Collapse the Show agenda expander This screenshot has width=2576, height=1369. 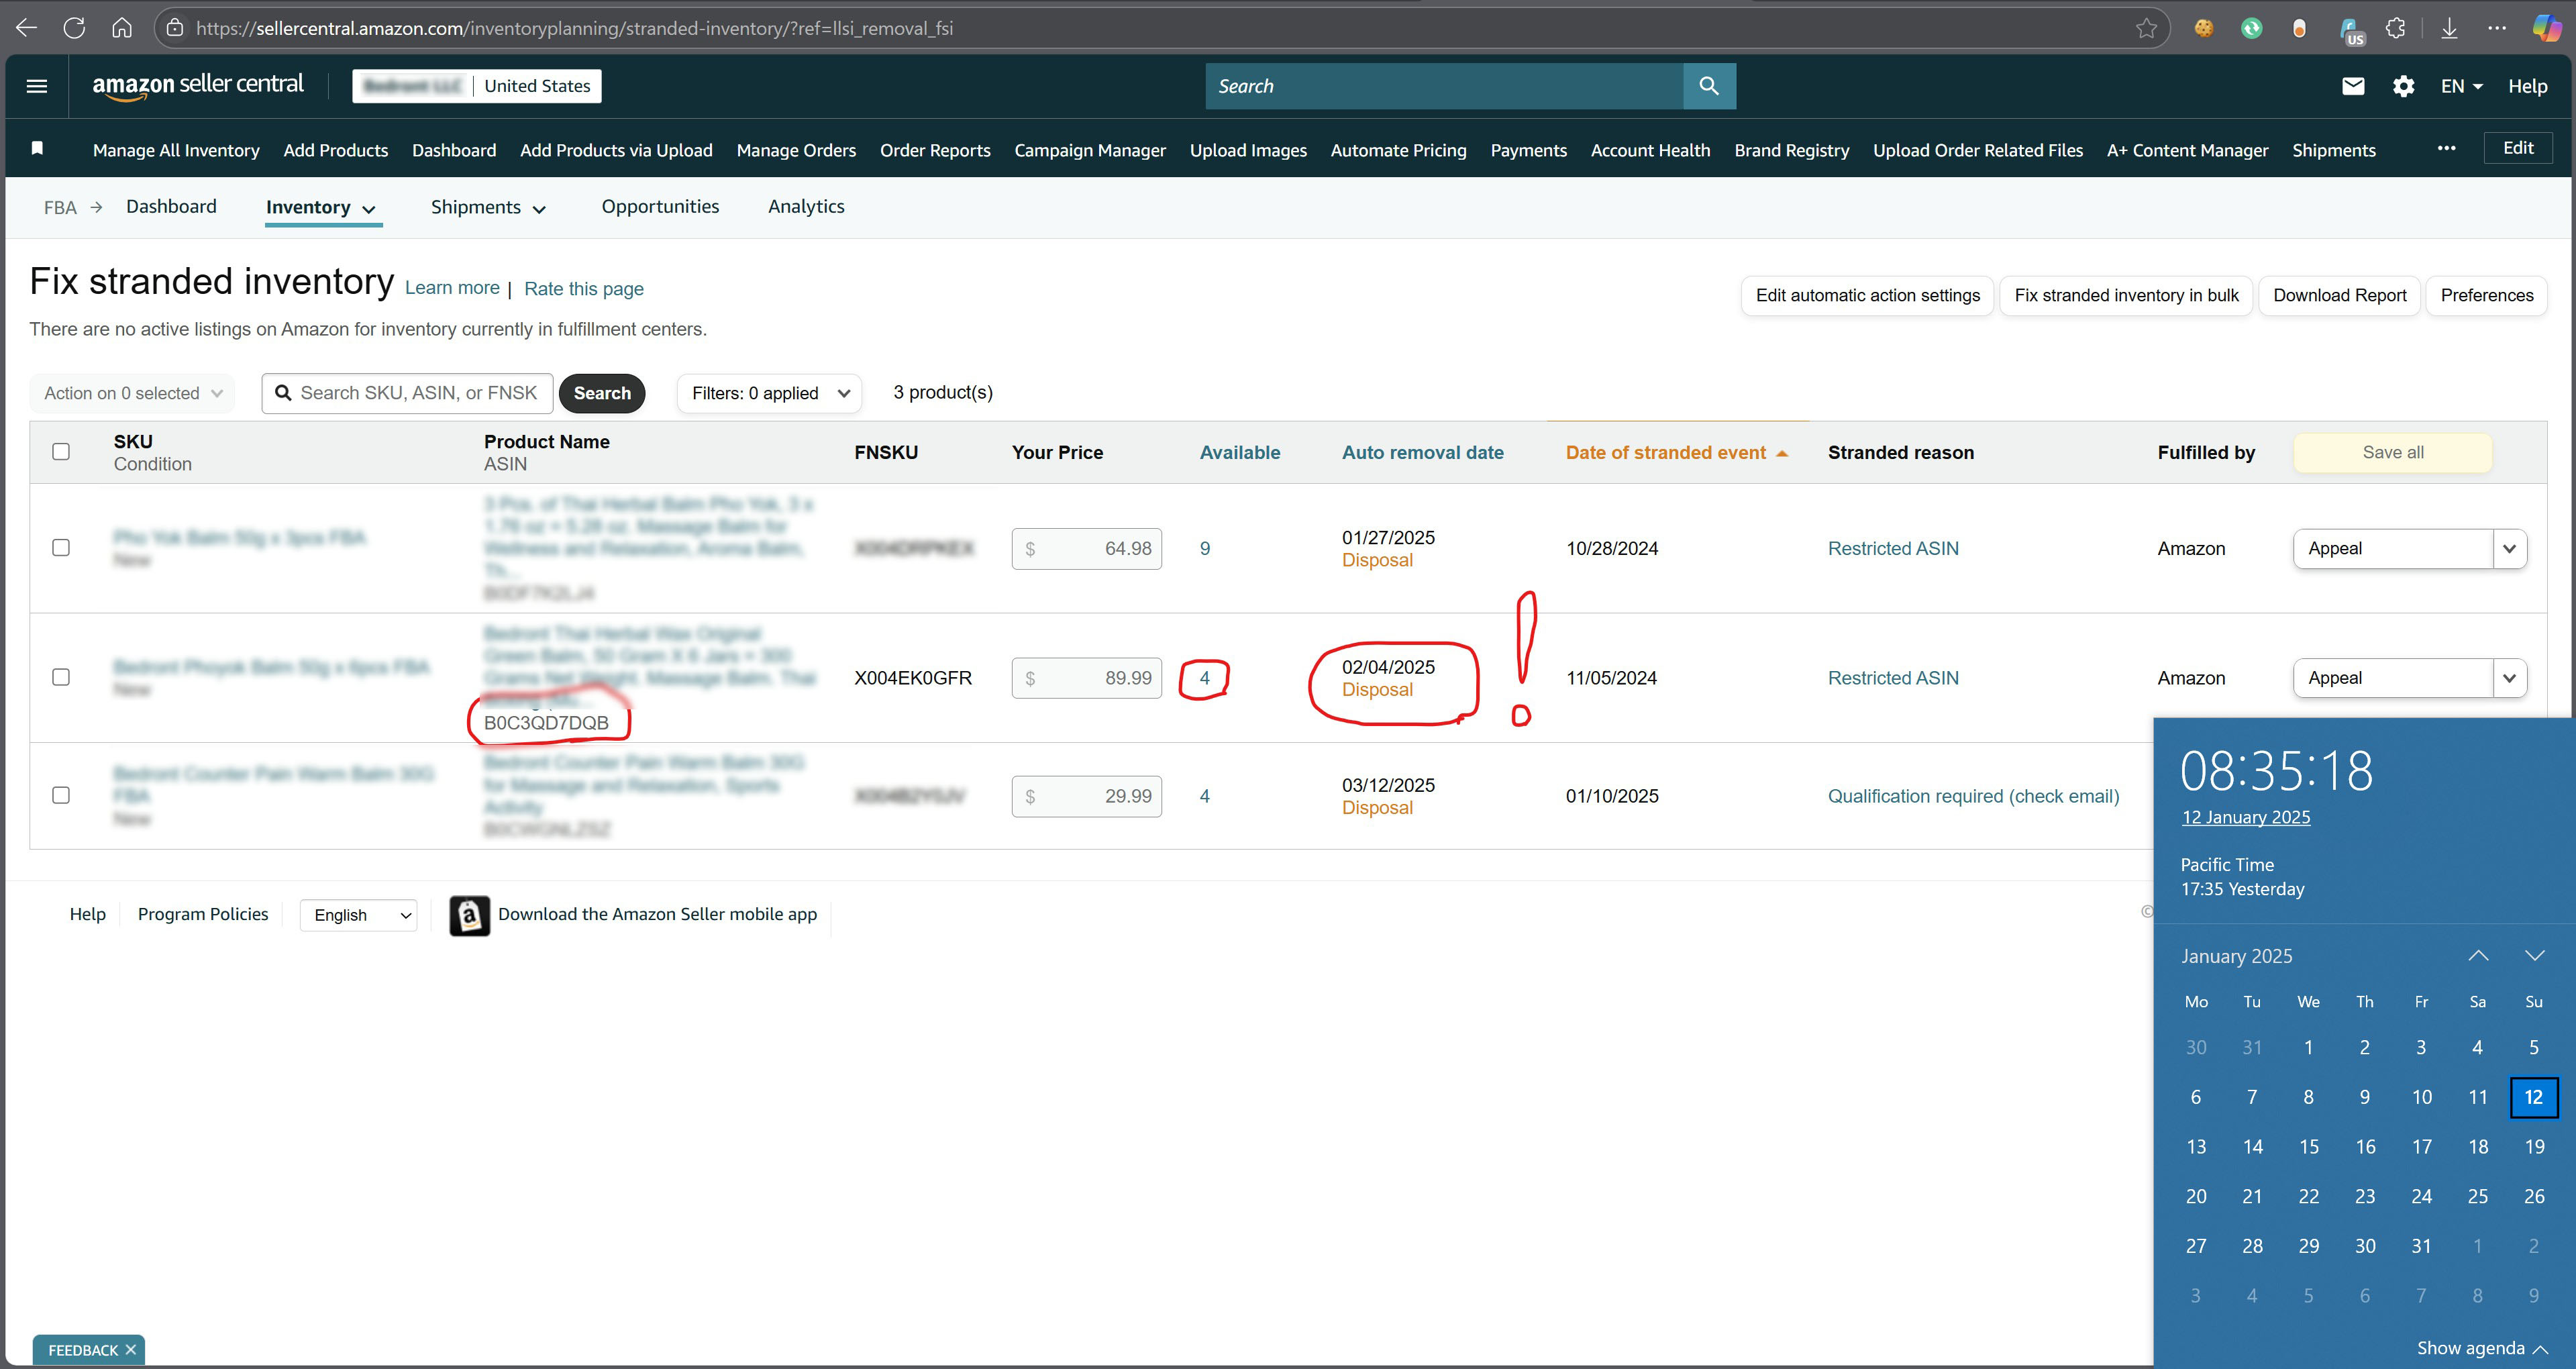point(2482,1348)
